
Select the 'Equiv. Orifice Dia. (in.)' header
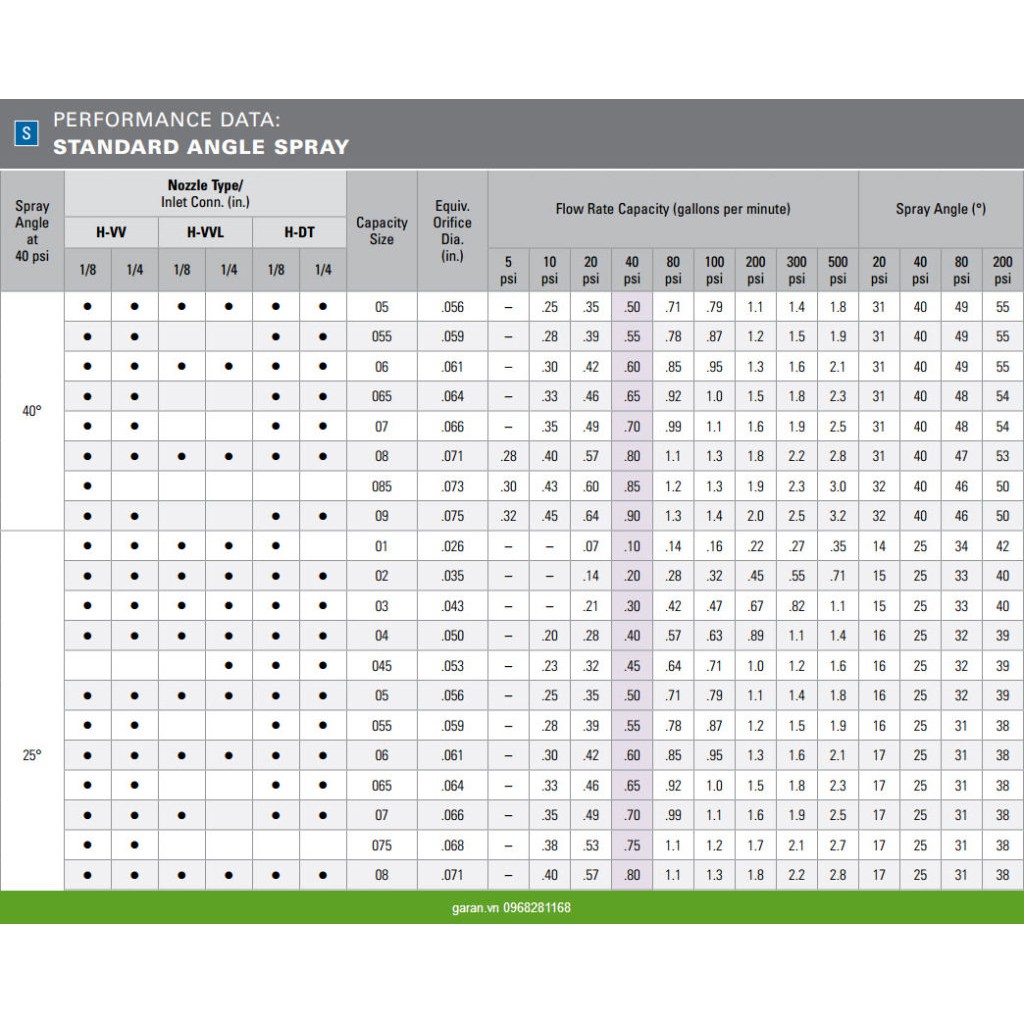[452, 231]
